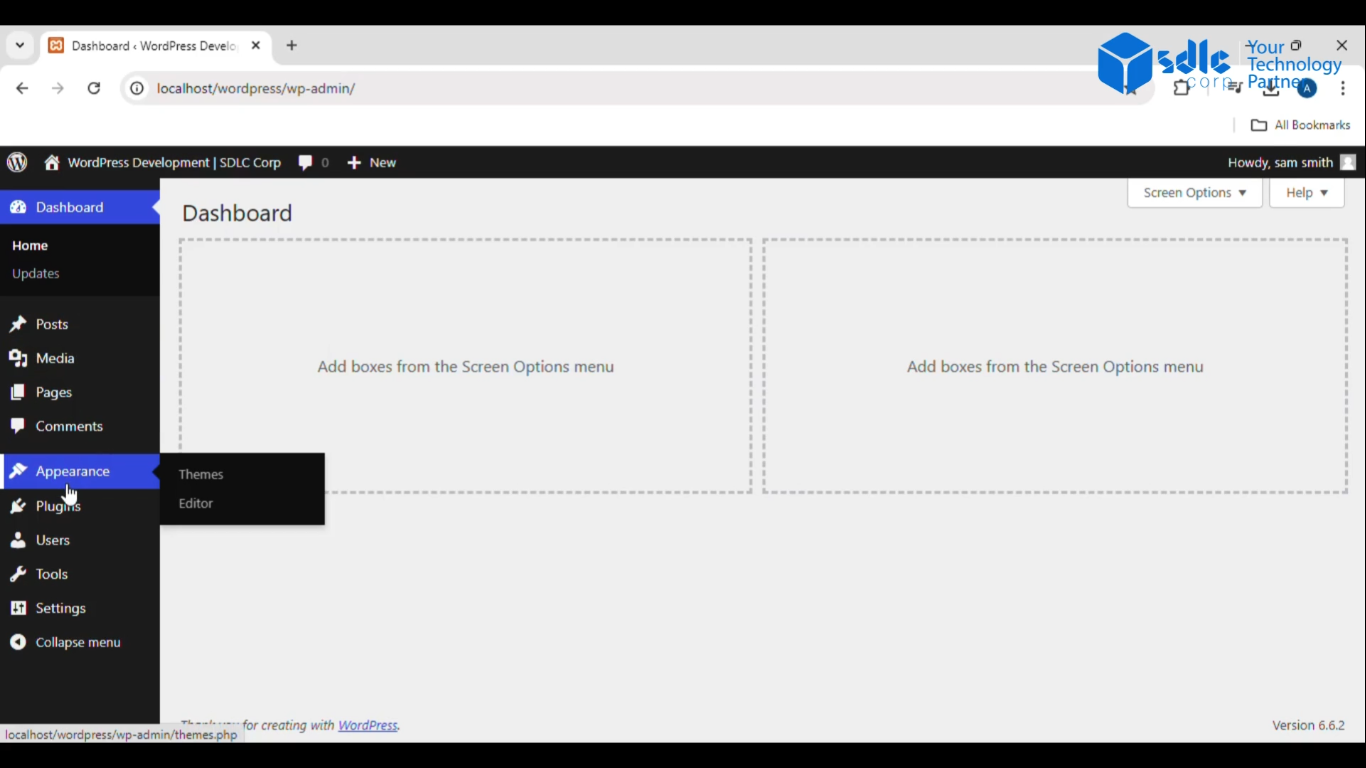Expand the Help panel
Viewport: 1366px width, 768px height.
tap(1307, 193)
